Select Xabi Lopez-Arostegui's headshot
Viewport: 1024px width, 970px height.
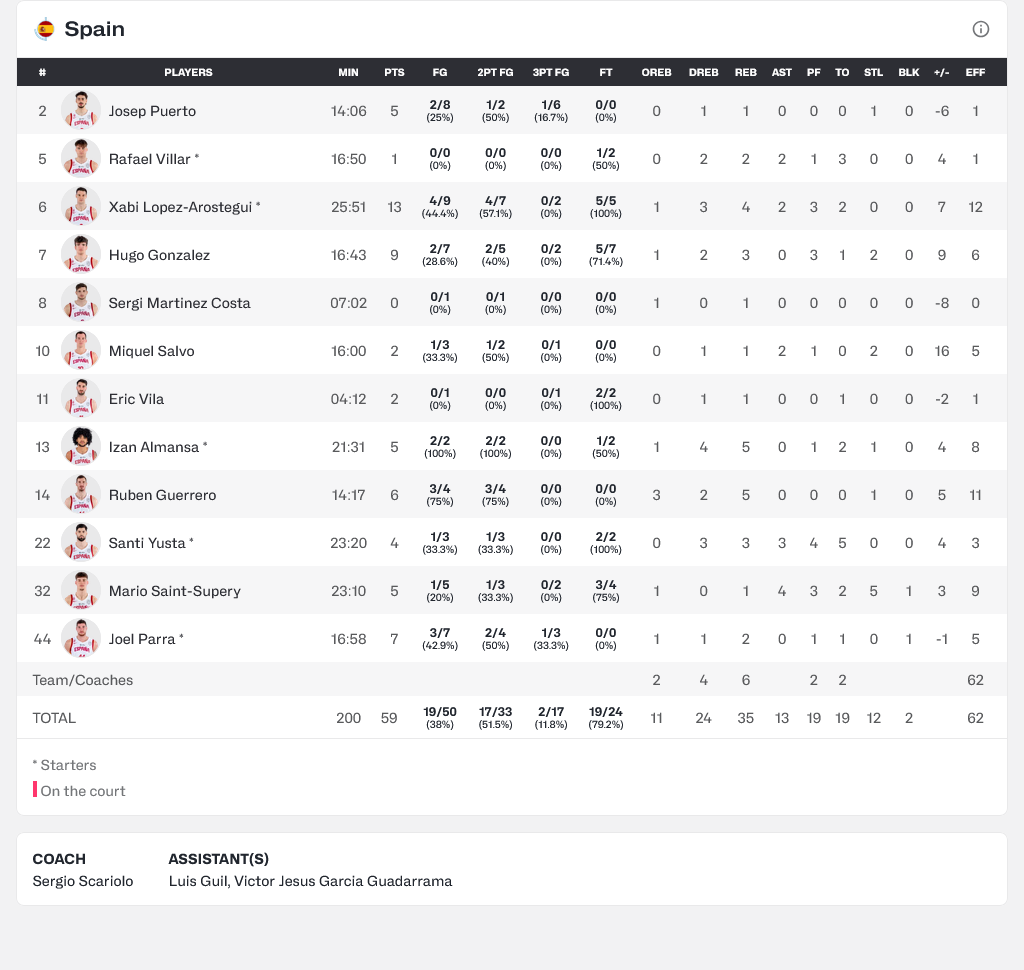pyautogui.click(x=81, y=207)
